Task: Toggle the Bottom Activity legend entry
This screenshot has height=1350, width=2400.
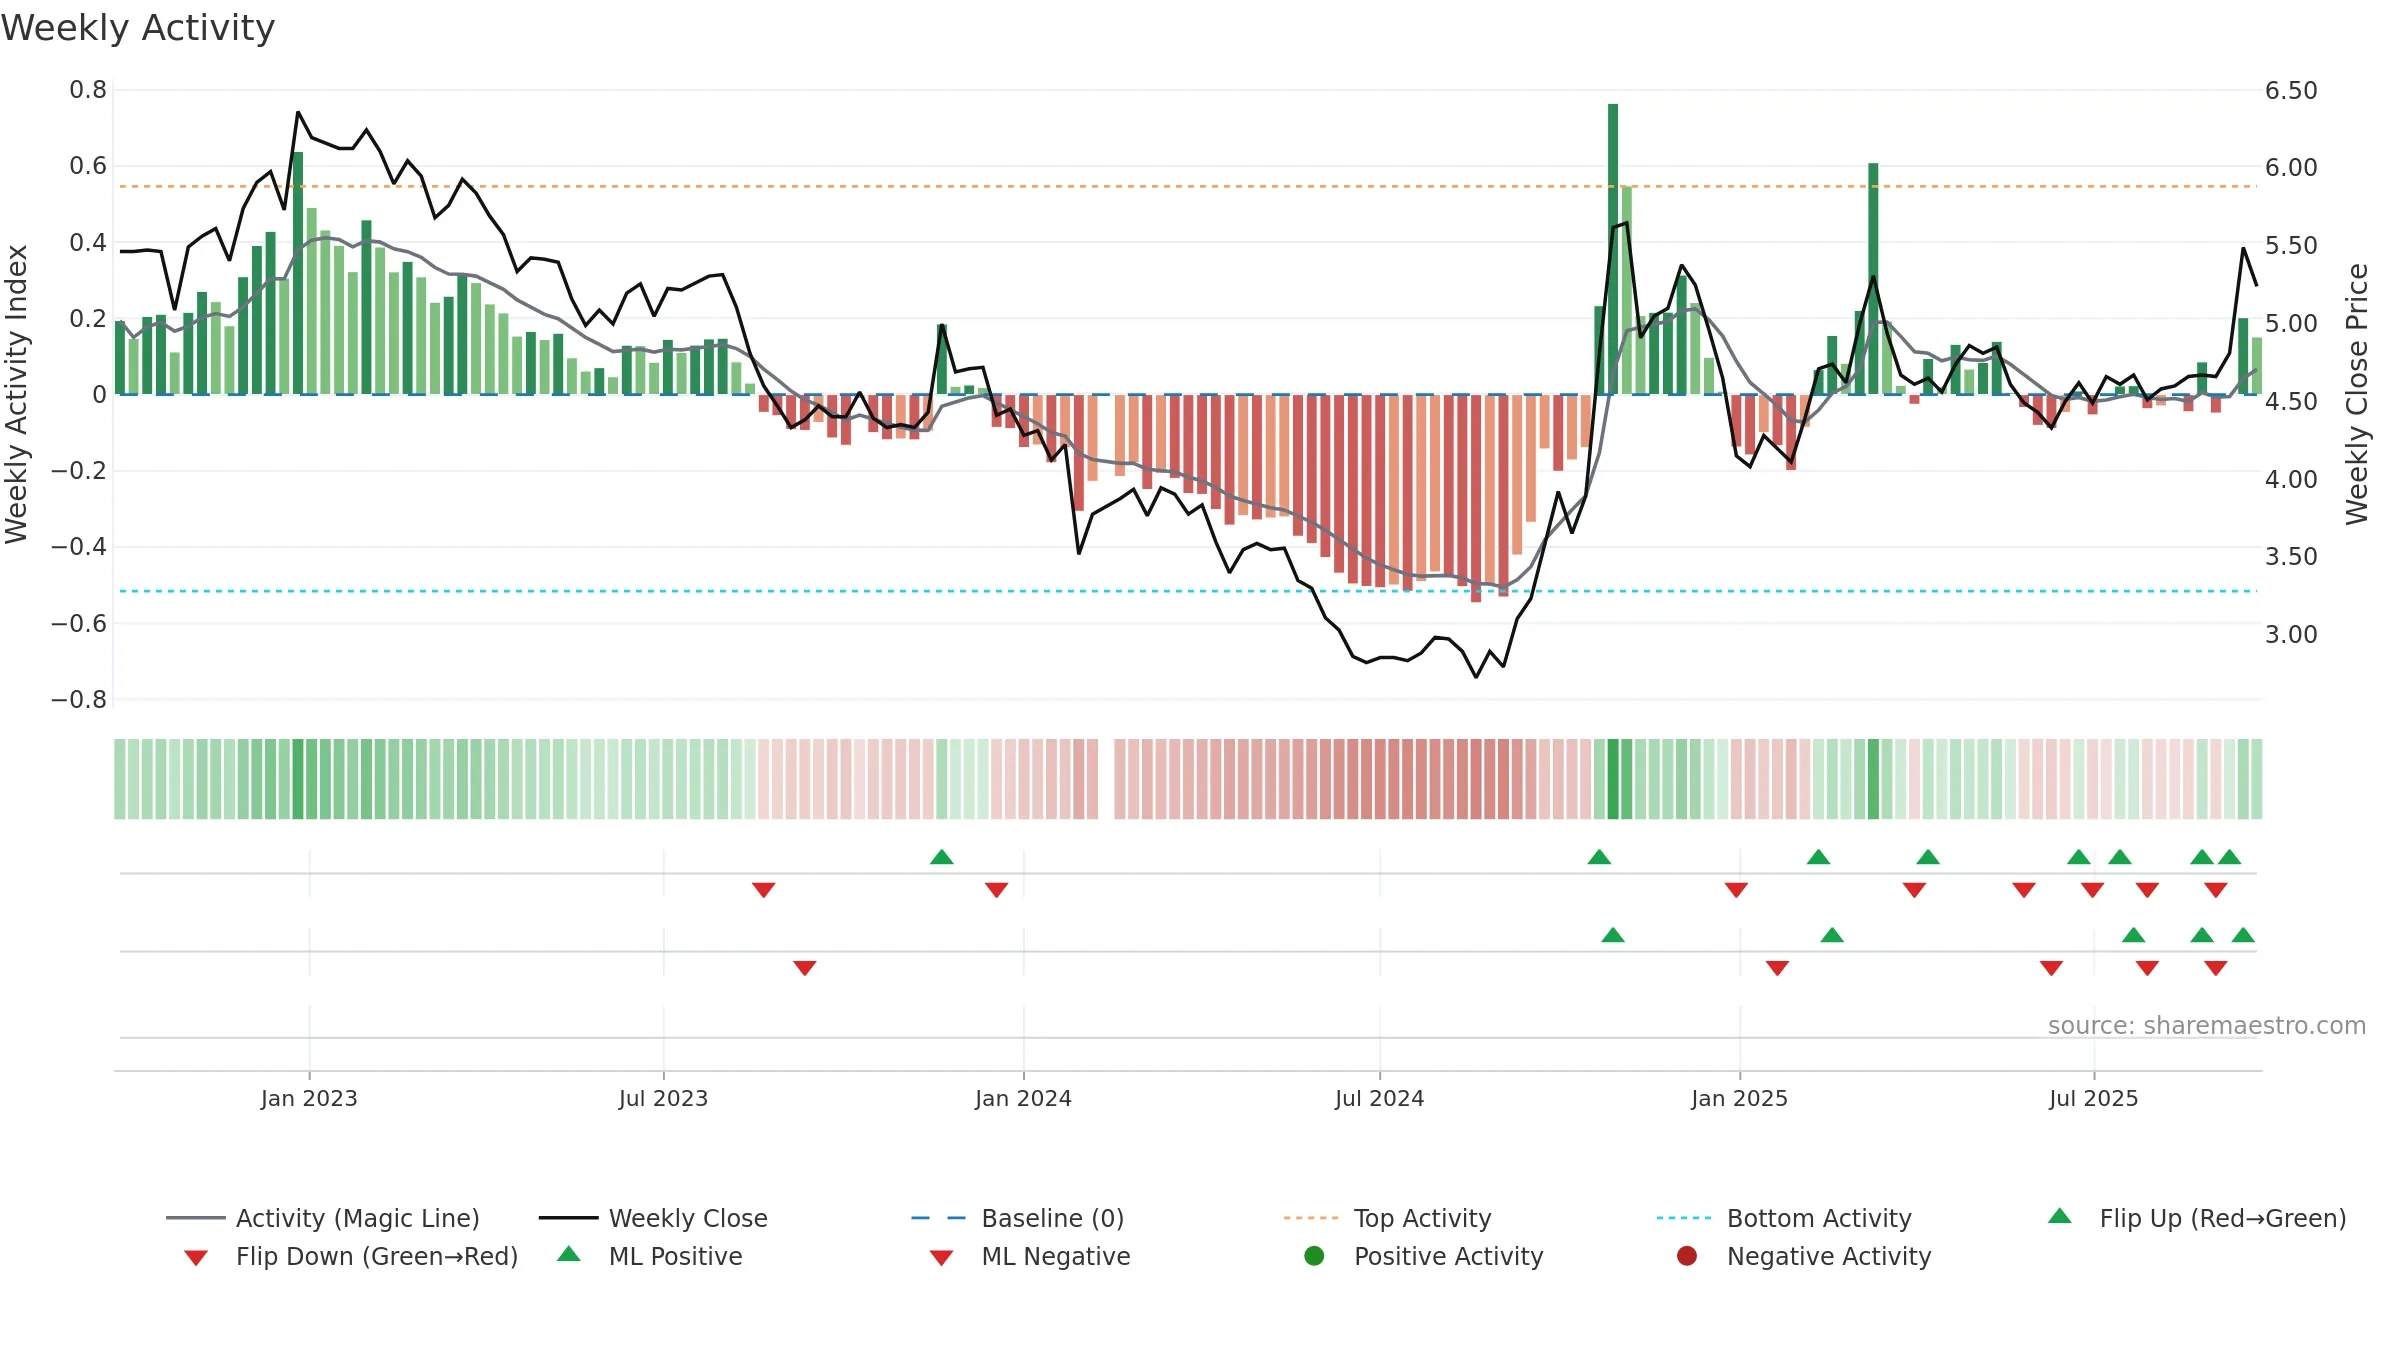Action: tap(1783, 1218)
